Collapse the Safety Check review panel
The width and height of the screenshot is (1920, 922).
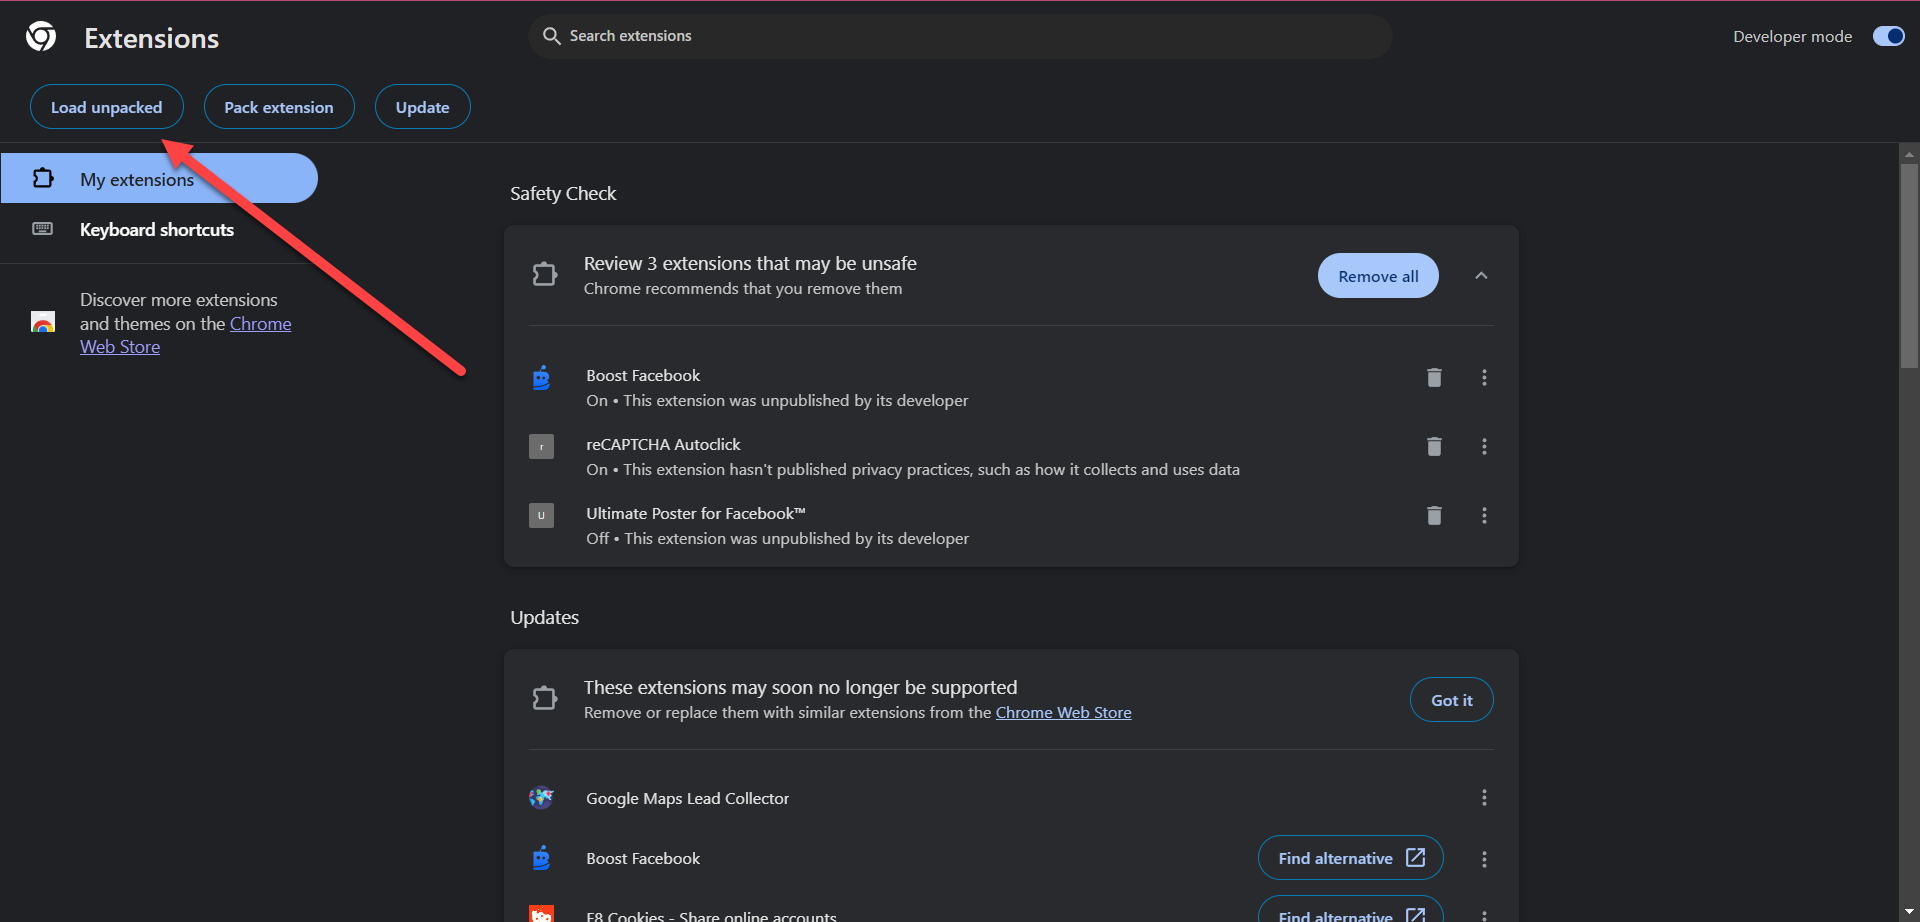[1481, 276]
